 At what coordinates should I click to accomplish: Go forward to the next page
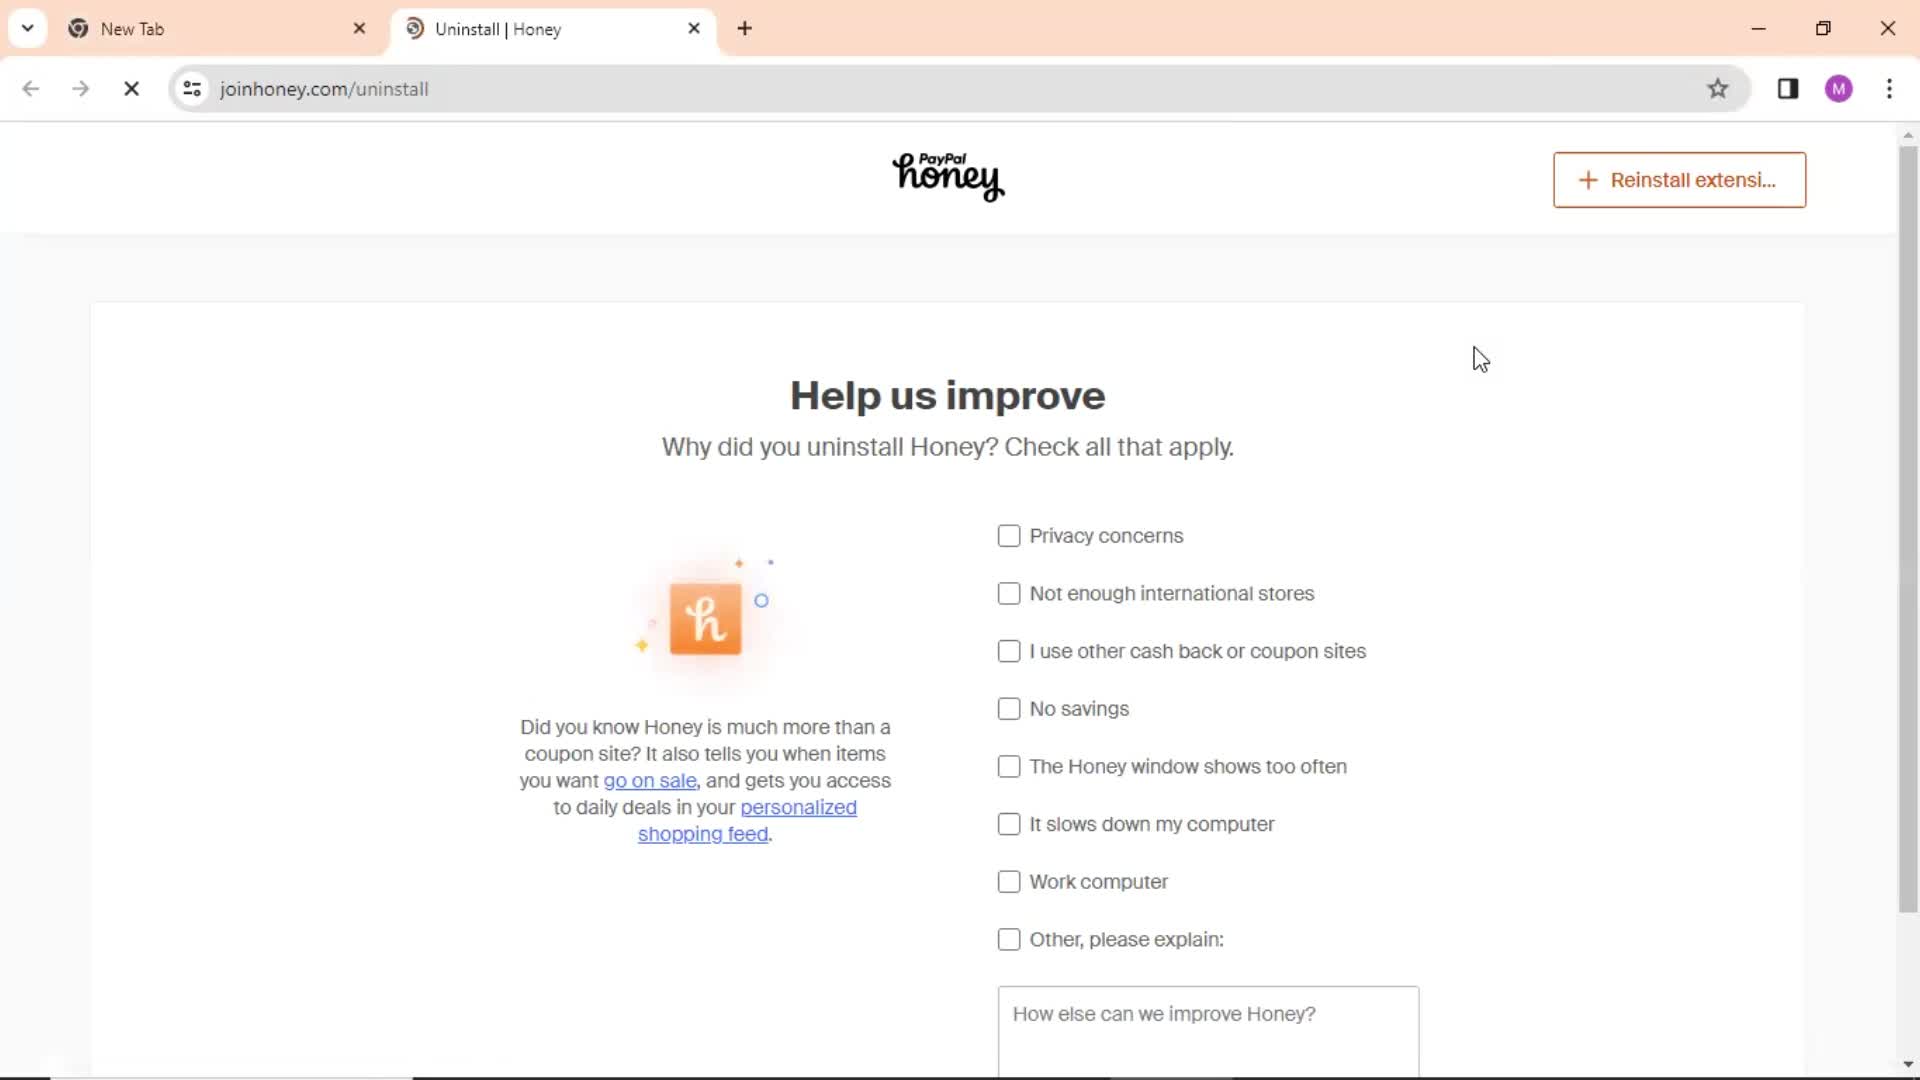pos(81,89)
